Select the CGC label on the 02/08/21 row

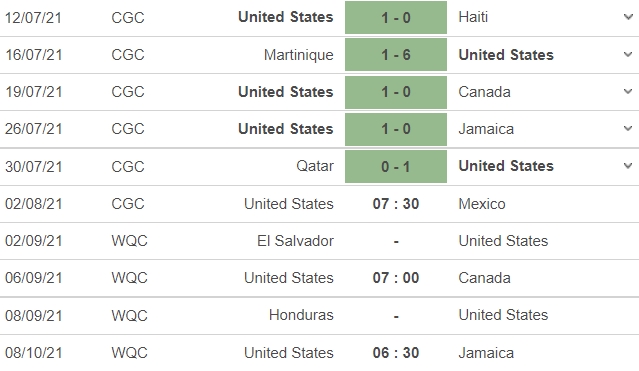128,203
